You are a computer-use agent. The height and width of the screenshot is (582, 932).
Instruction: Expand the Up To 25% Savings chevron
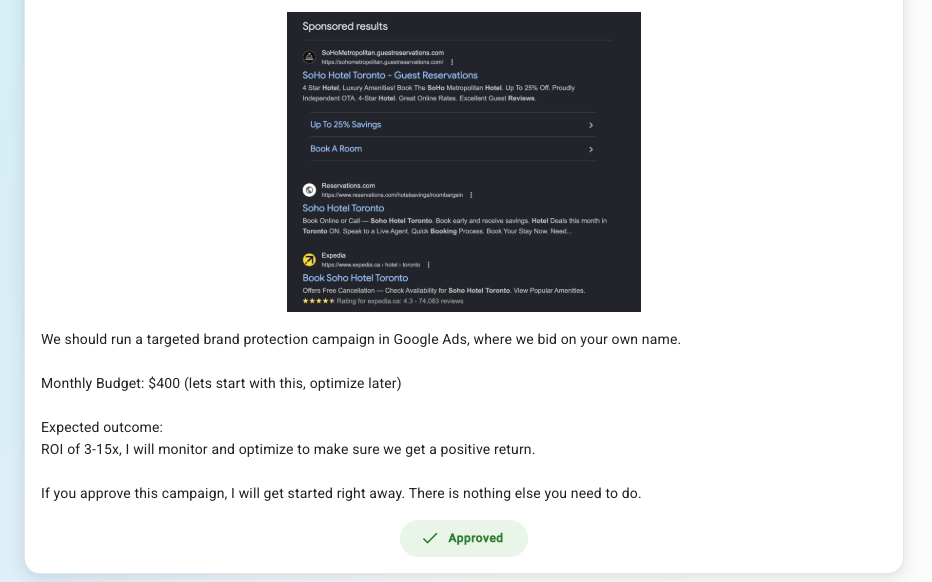click(591, 125)
